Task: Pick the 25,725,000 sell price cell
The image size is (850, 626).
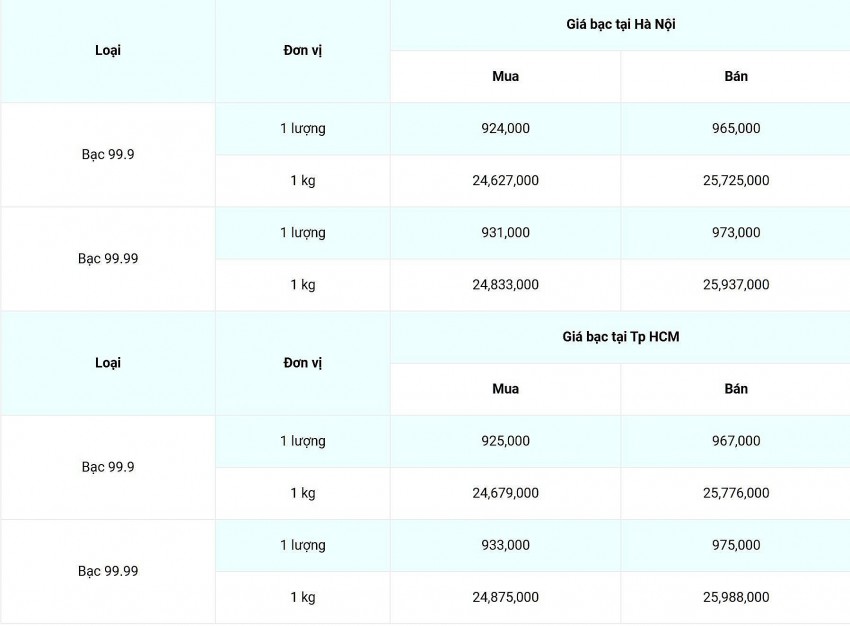Action: tap(736, 181)
